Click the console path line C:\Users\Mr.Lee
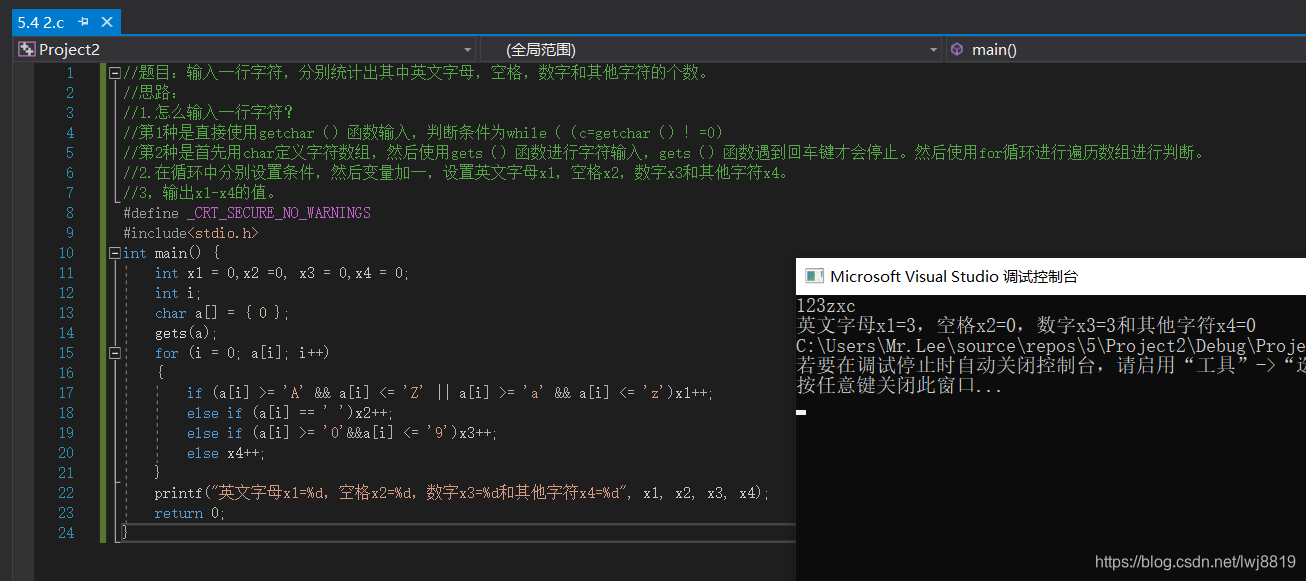The image size is (1306, 581). (1050, 346)
